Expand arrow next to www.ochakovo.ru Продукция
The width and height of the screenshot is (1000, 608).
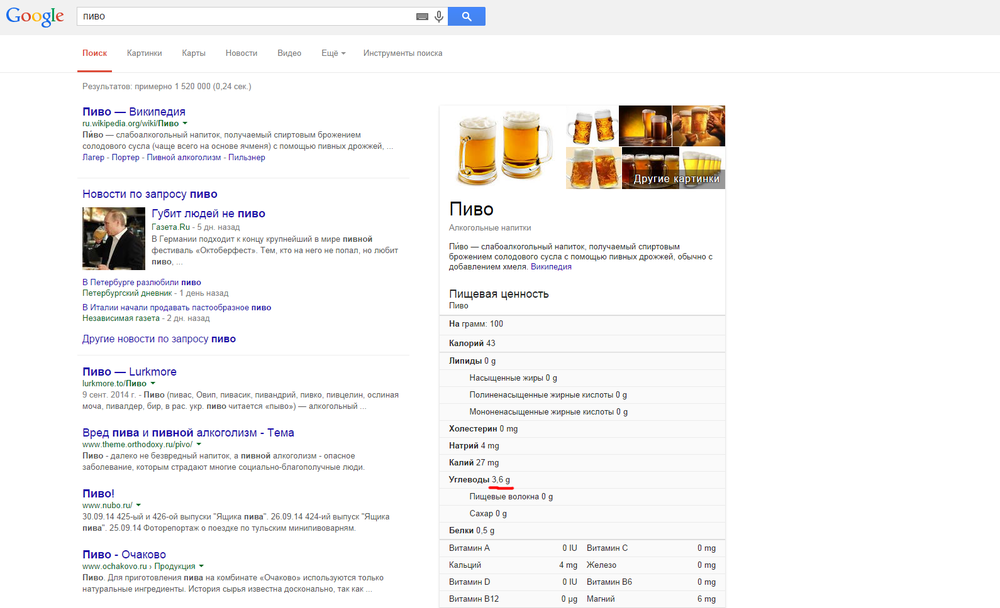pos(201,566)
